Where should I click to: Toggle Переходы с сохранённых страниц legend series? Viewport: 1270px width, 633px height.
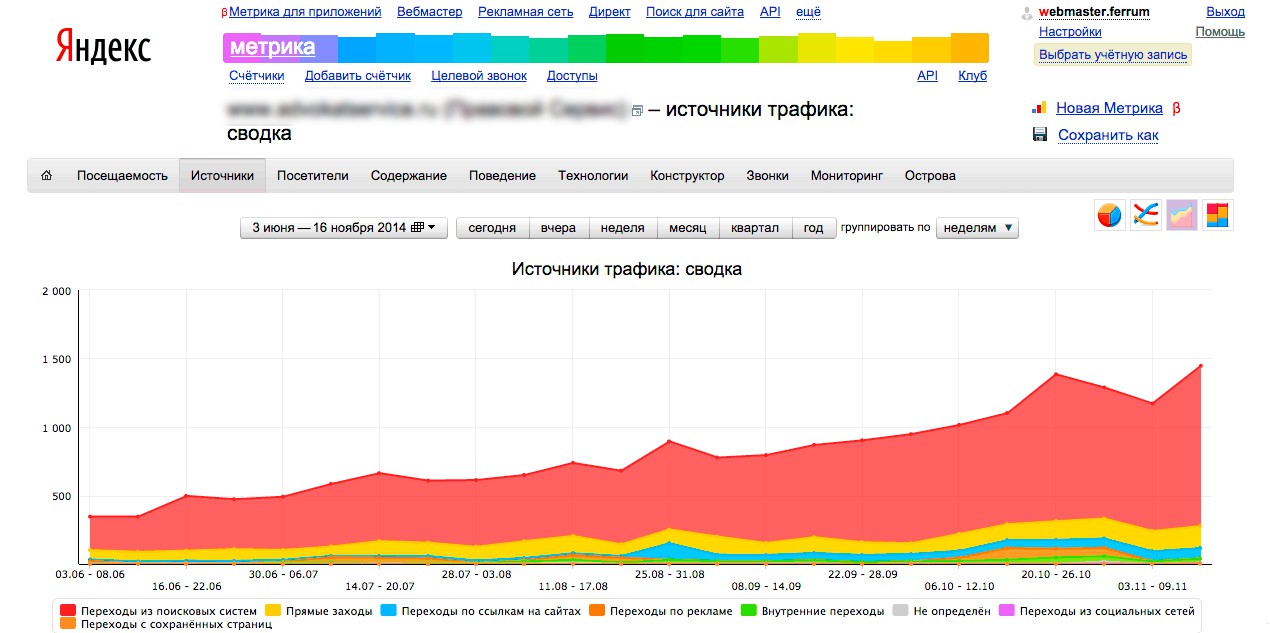pos(166,624)
